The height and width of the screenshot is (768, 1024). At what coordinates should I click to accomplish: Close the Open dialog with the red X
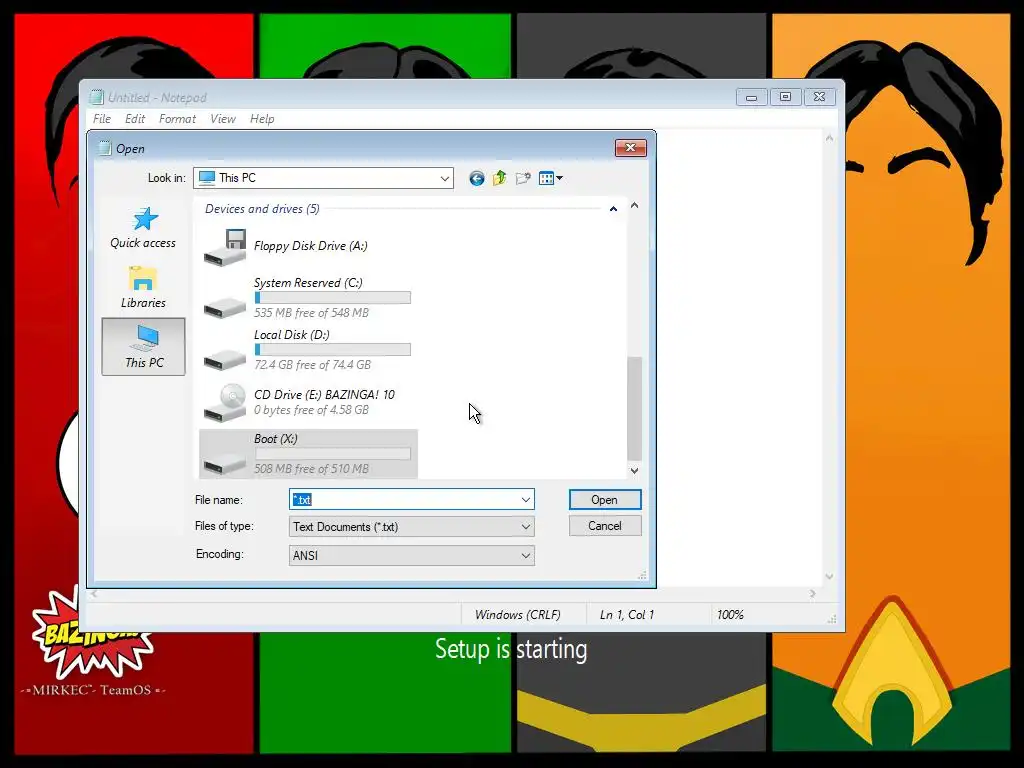(631, 148)
